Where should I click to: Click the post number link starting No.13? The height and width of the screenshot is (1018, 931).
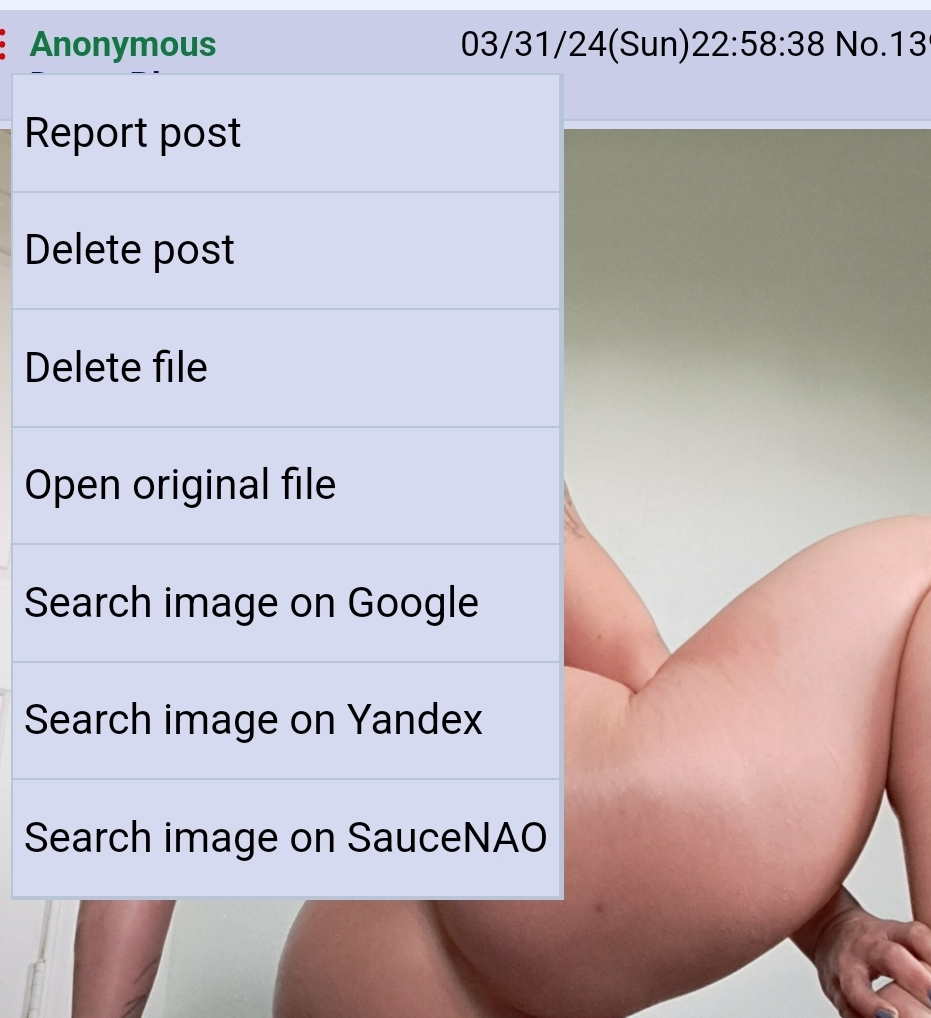click(x=883, y=44)
